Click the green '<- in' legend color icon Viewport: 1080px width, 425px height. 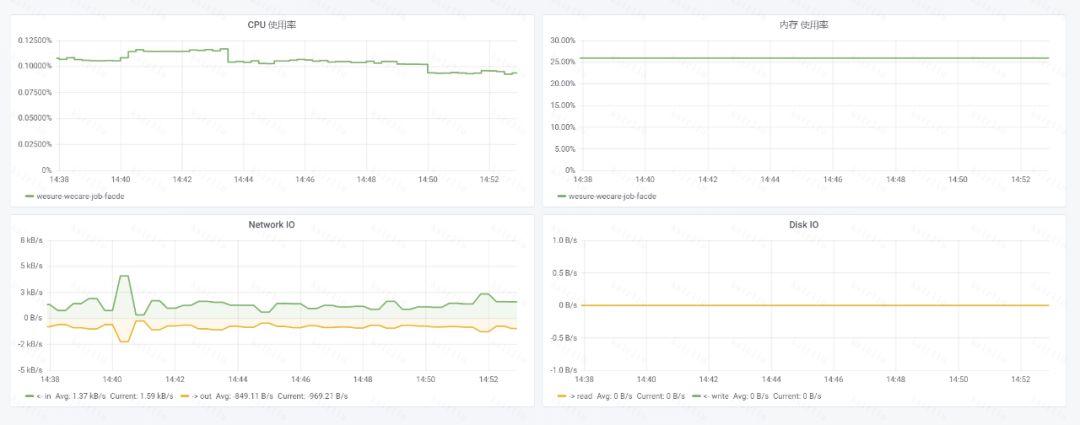tap(30, 396)
